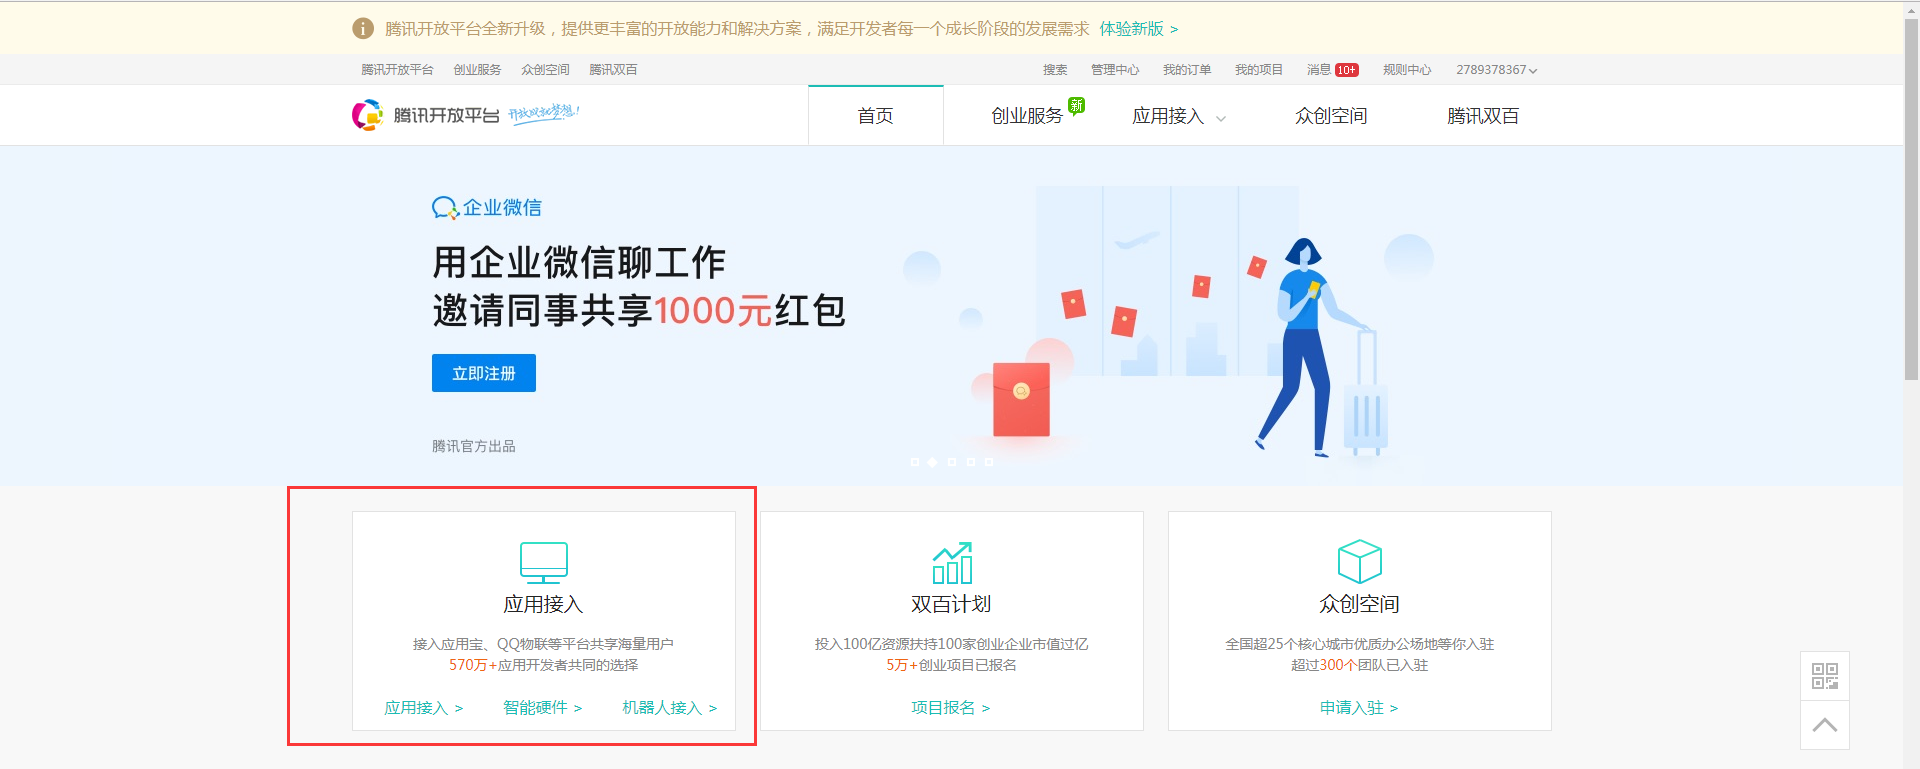Click the Tencent Open Platform logo
This screenshot has height=769, width=1920.
[425, 115]
